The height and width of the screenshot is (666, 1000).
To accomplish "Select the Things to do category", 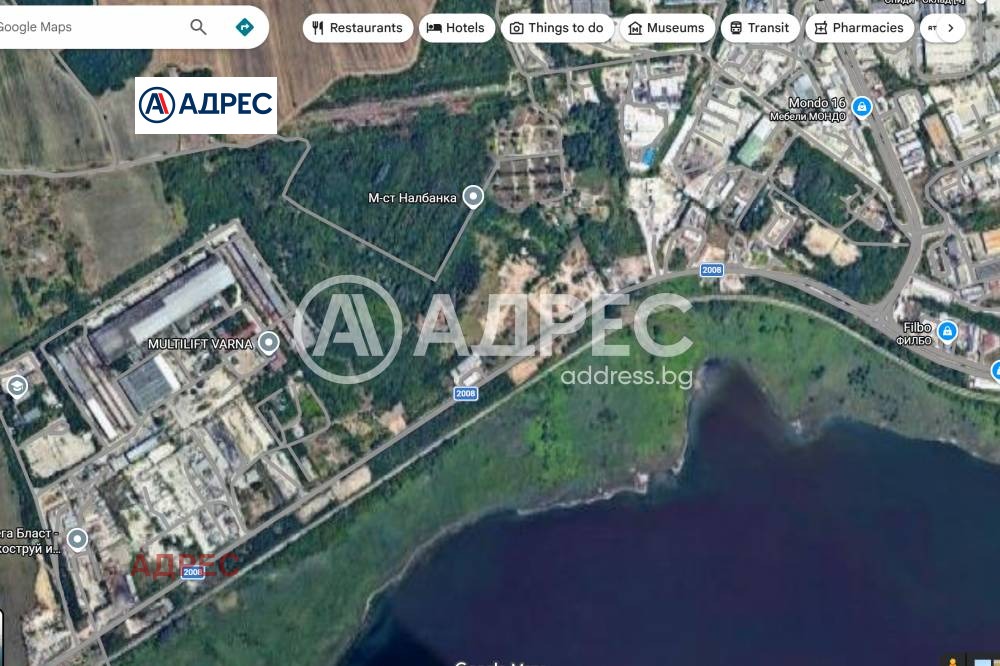I will (557, 27).
